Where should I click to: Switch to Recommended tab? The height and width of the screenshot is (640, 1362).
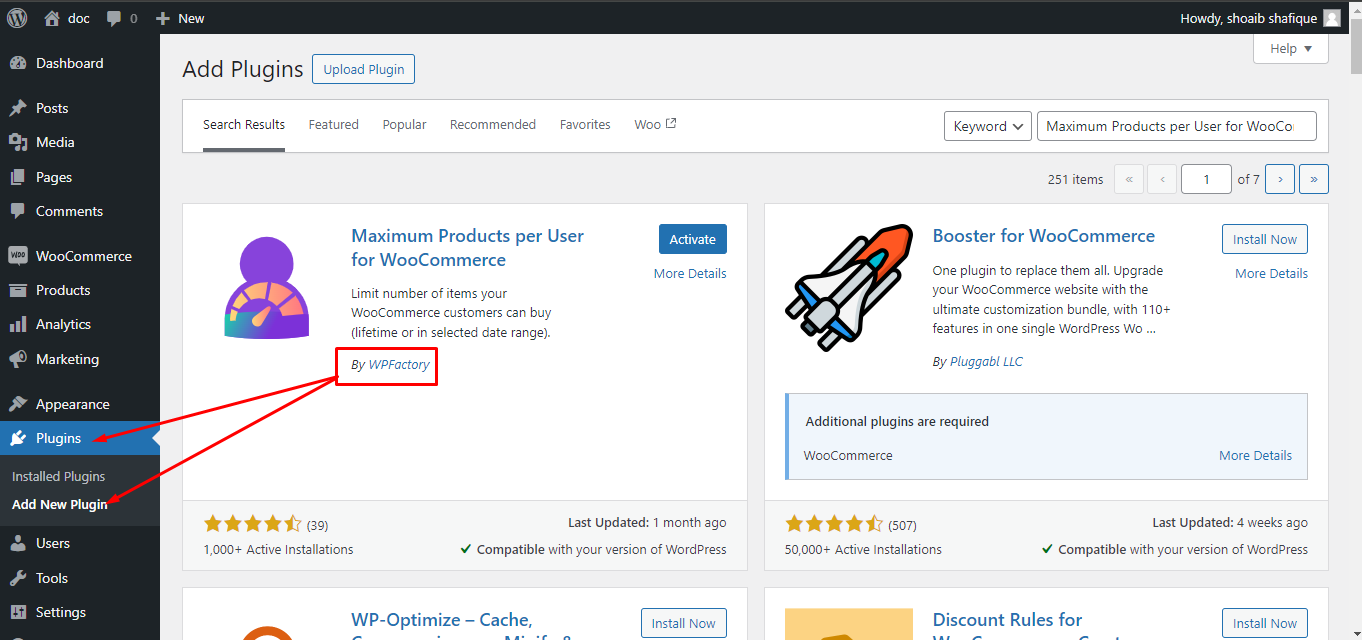tap(493, 125)
